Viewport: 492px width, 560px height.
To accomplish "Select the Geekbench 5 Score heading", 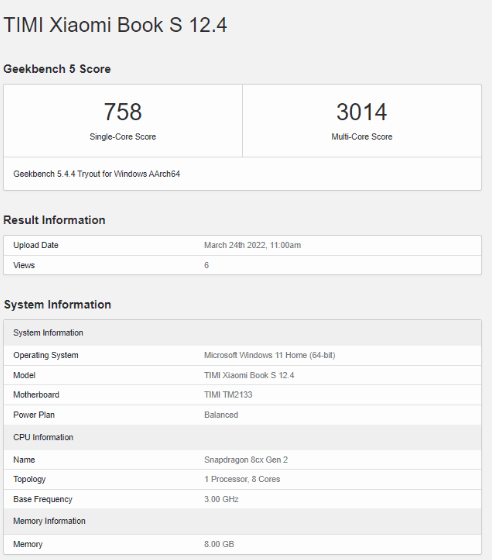I will (57, 69).
